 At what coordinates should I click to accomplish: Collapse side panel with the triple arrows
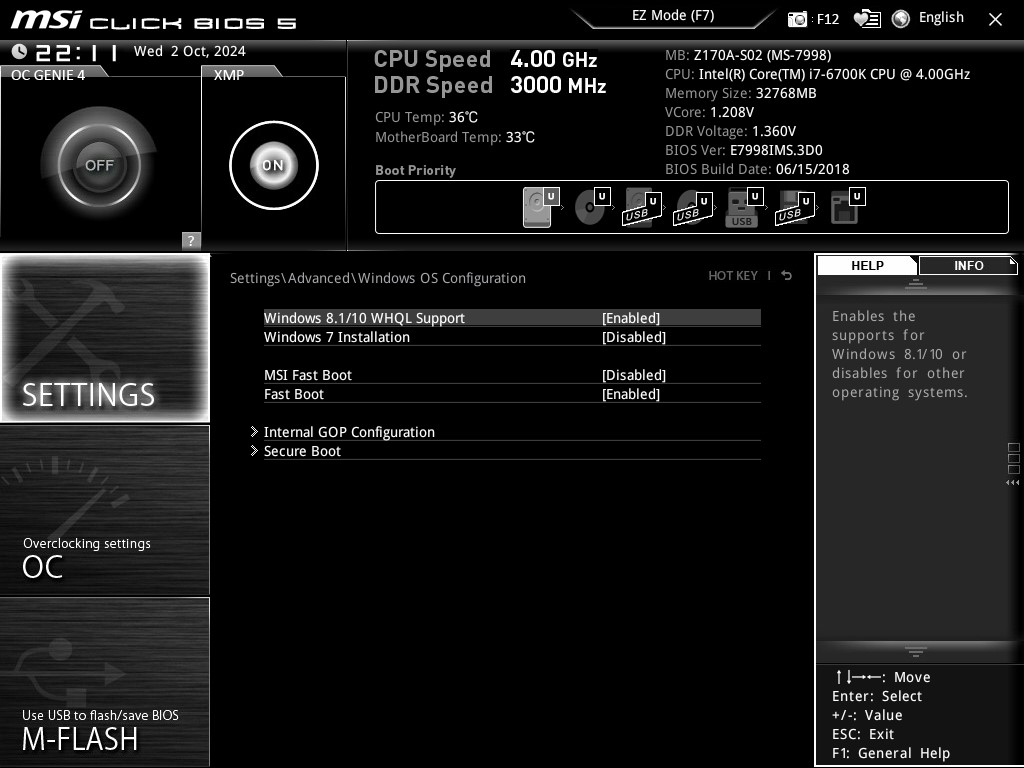click(1012, 483)
